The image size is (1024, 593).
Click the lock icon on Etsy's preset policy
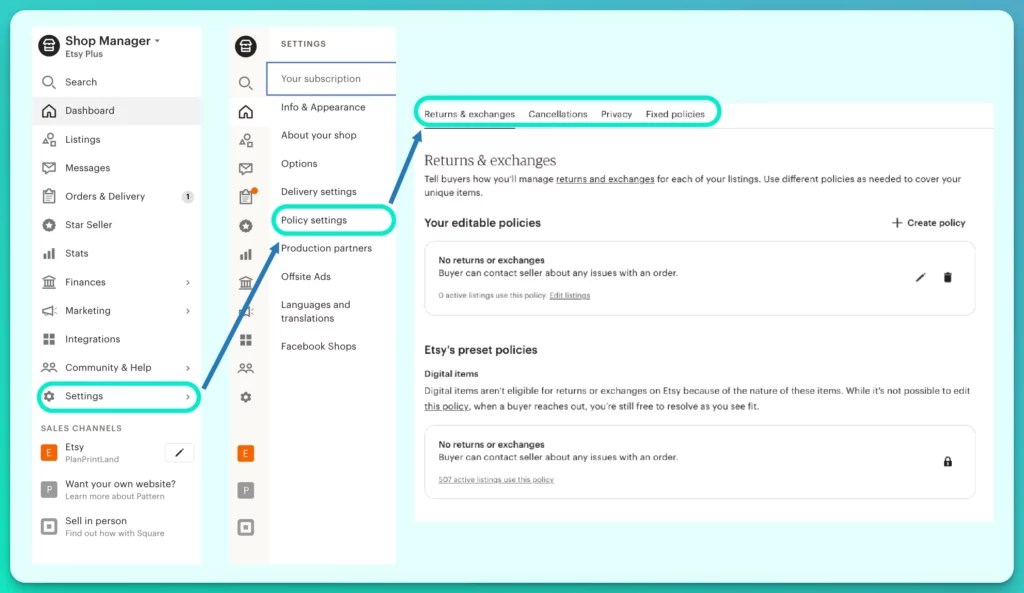[x=947, y=463]
